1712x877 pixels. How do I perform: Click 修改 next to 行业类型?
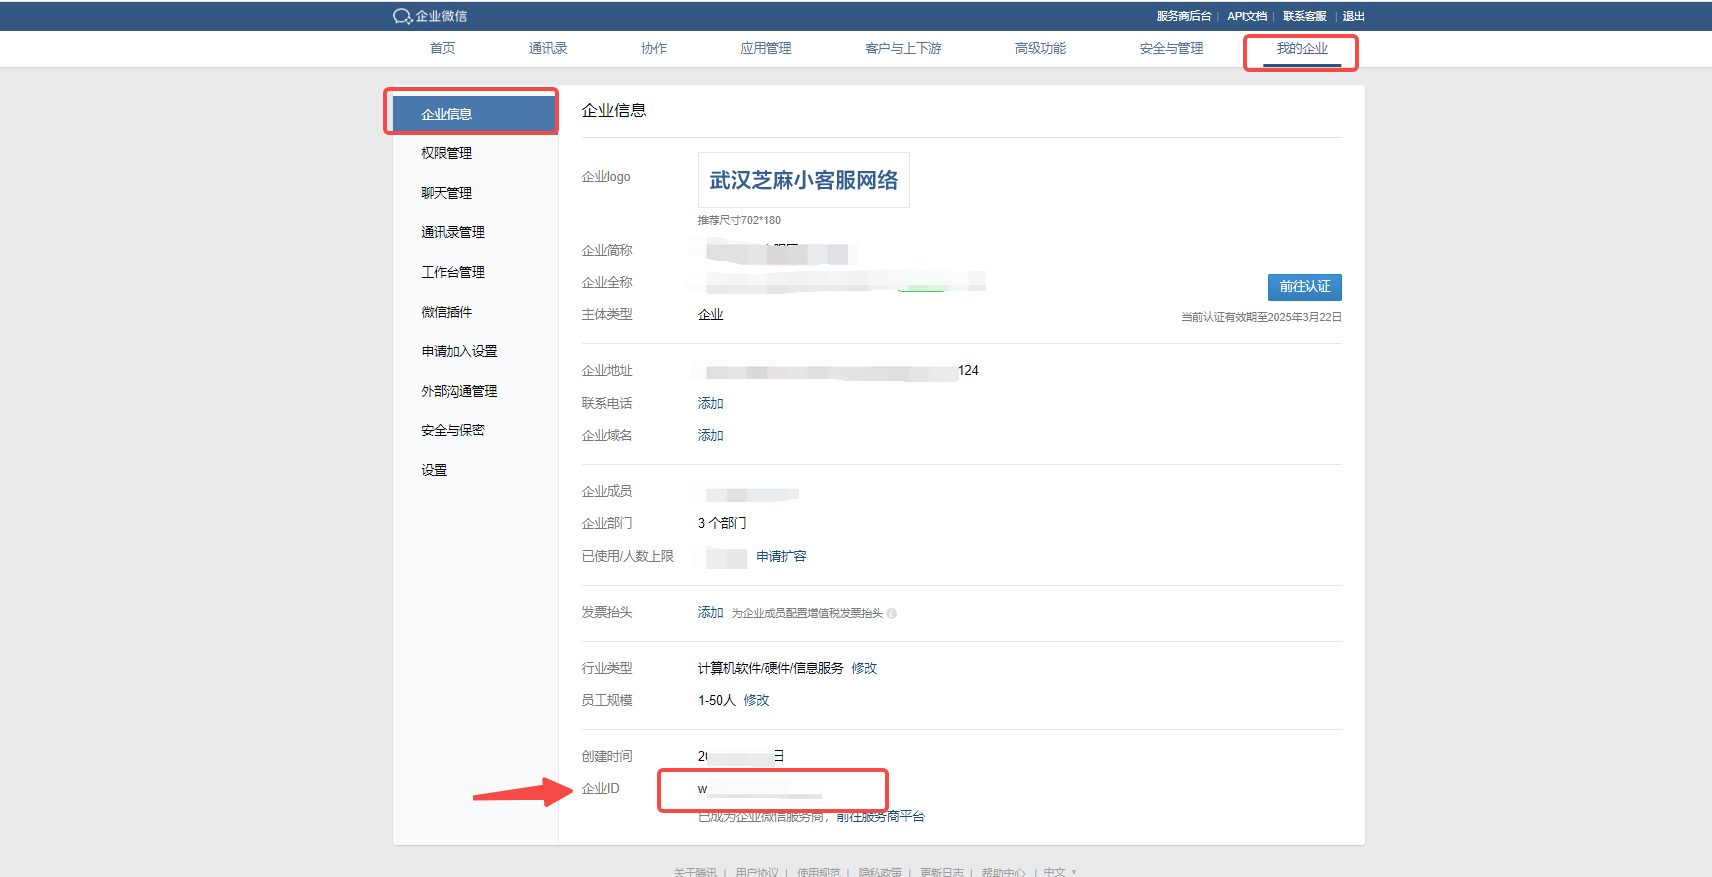point(864,668)
